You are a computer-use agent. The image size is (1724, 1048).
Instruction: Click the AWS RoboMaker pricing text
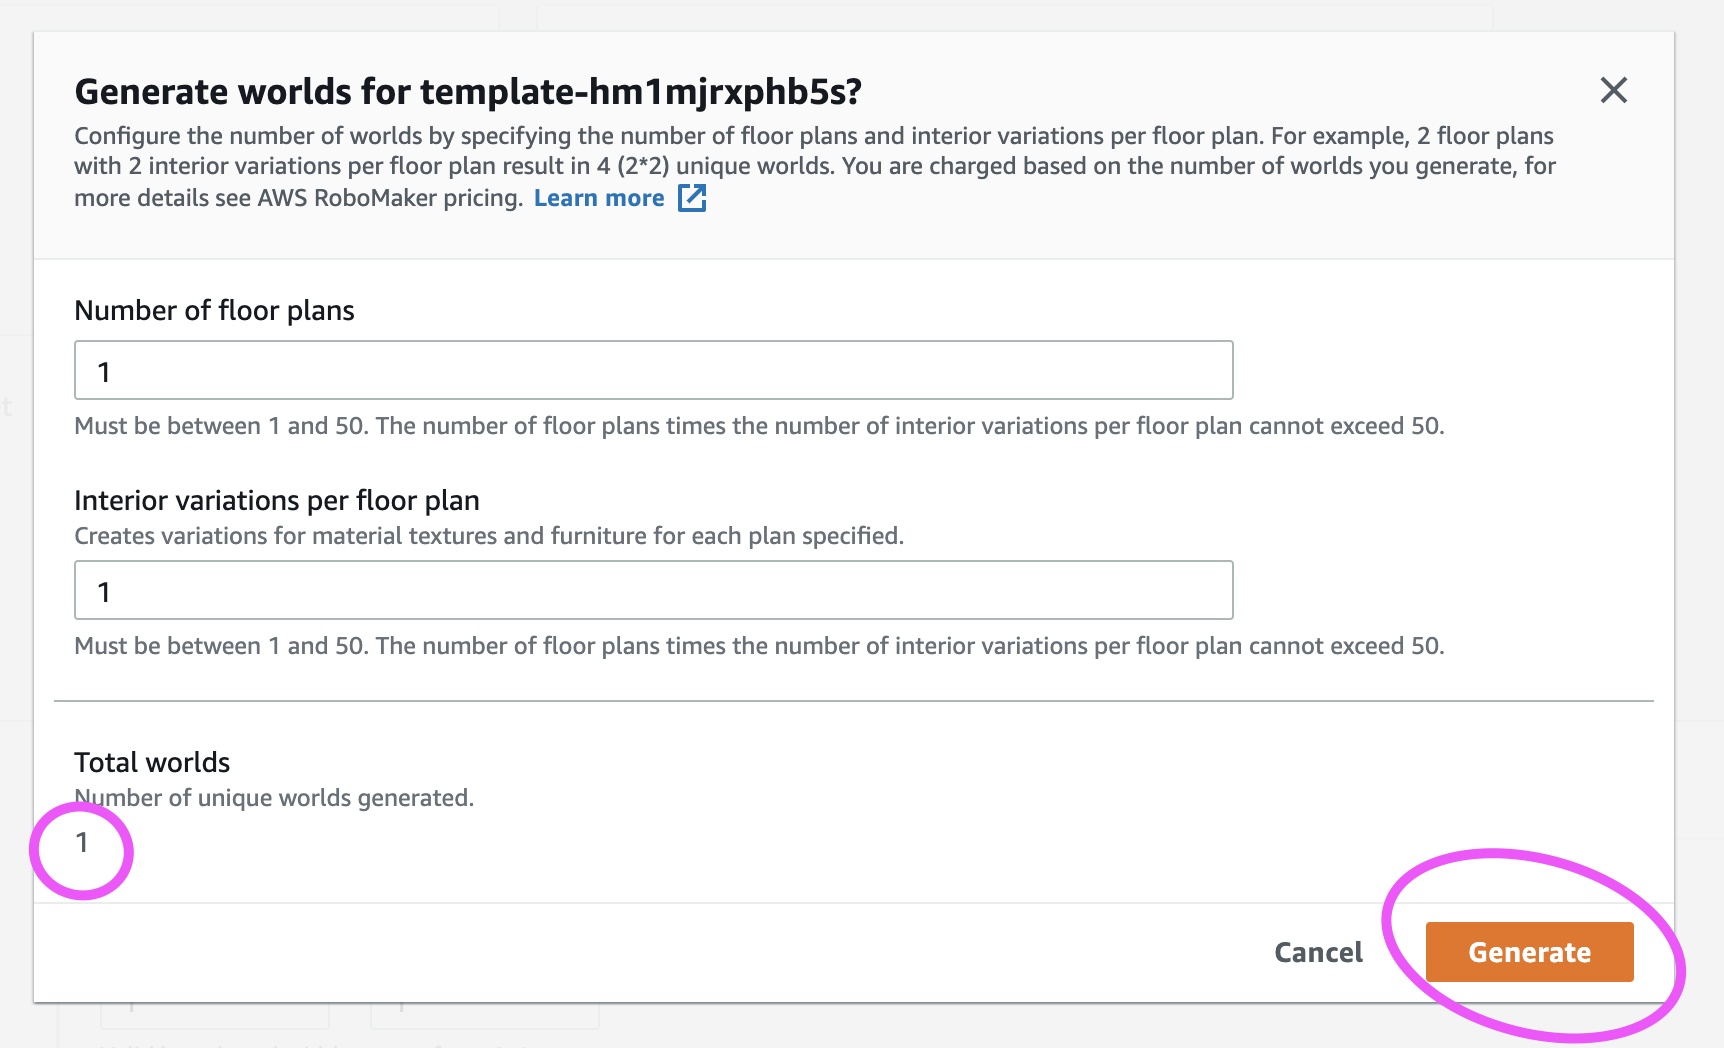(389, 198)
